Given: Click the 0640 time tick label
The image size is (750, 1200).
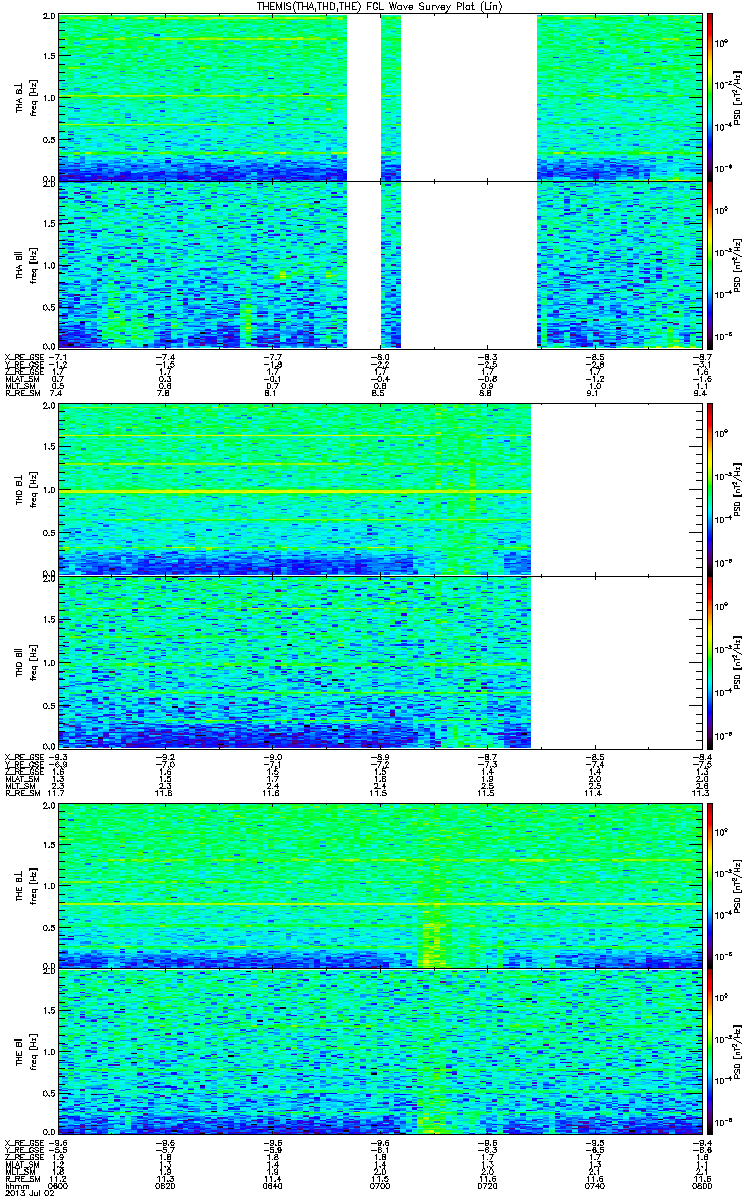Looking at the screenshot, I should (x=272, y=1187).
